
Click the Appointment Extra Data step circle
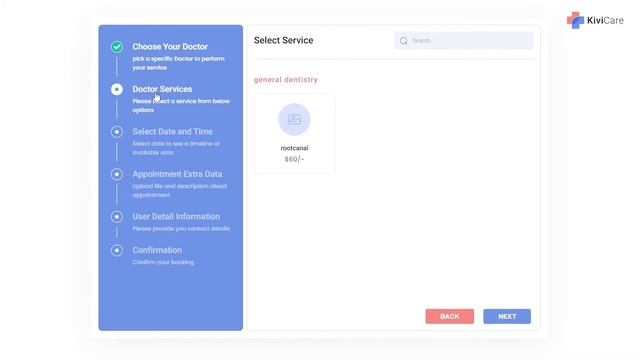point(117,174)
